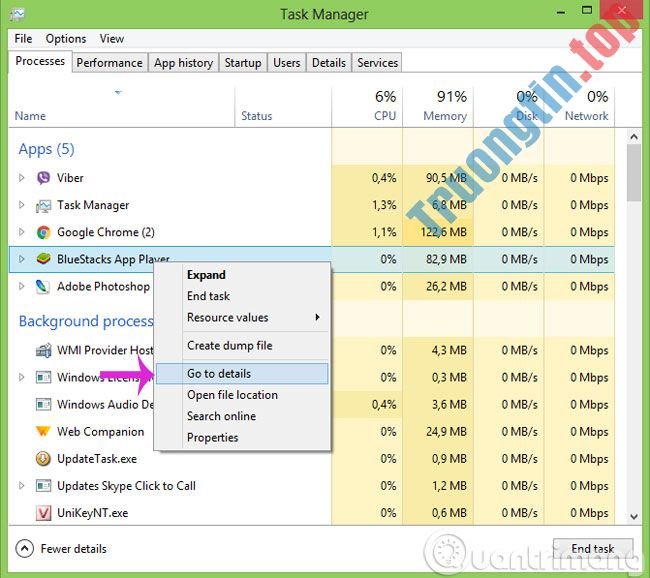Click the Windows License process icon

pos(43,377)
